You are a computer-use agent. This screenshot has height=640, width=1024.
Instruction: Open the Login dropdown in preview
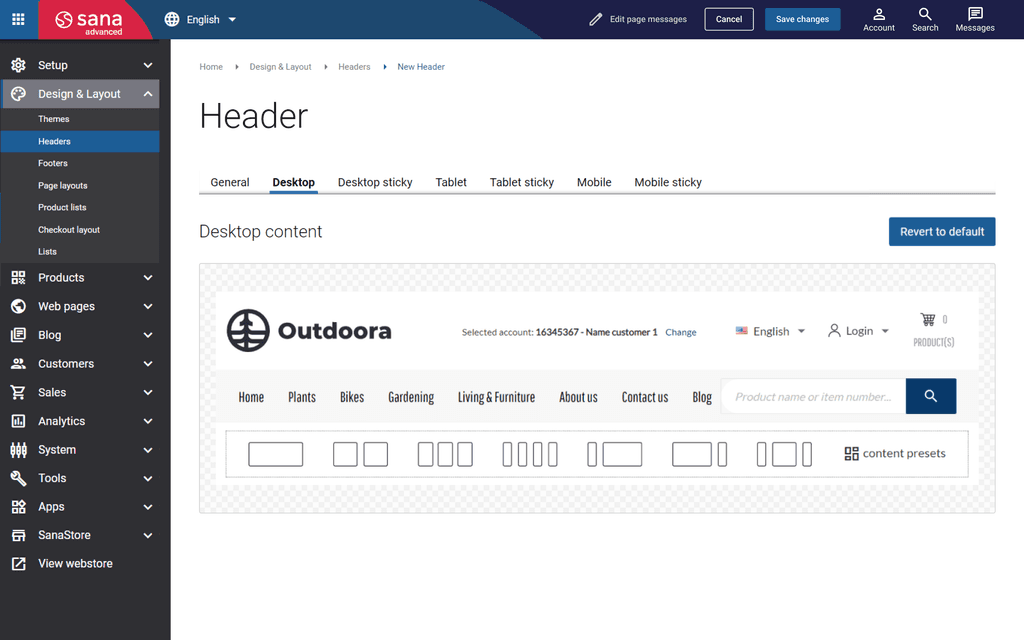click(859, 331)
